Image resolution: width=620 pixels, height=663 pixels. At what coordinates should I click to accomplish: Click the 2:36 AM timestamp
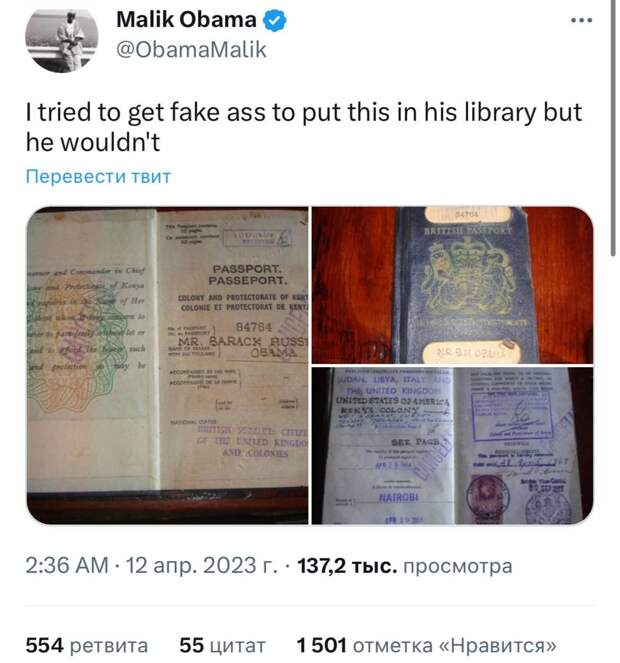click(67, 565)
